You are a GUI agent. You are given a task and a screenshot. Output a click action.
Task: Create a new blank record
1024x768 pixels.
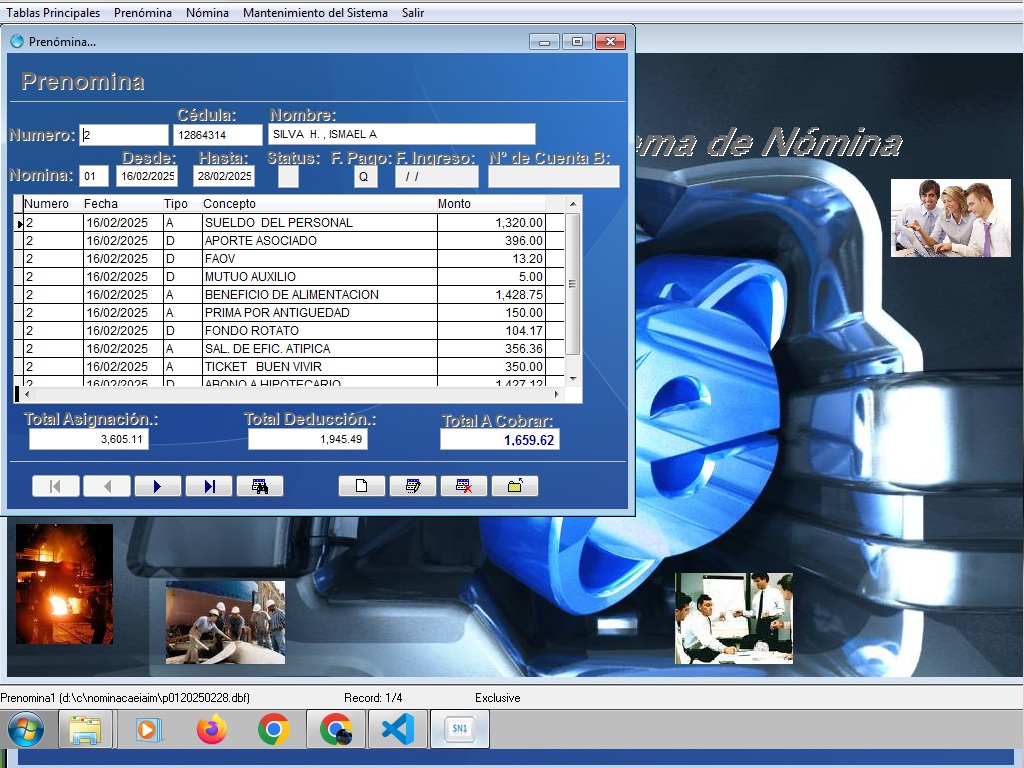coord(362,486)
